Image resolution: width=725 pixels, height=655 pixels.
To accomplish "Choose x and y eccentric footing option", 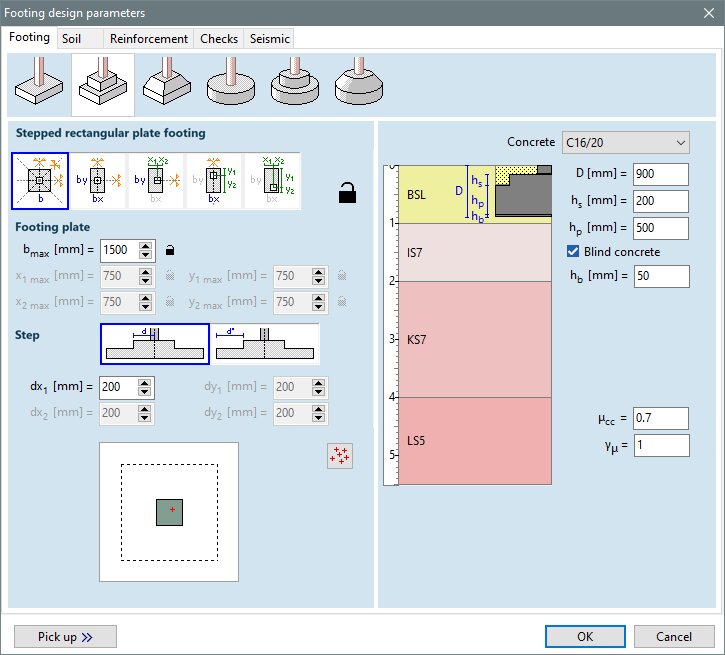I will click(x=272, y=181).
